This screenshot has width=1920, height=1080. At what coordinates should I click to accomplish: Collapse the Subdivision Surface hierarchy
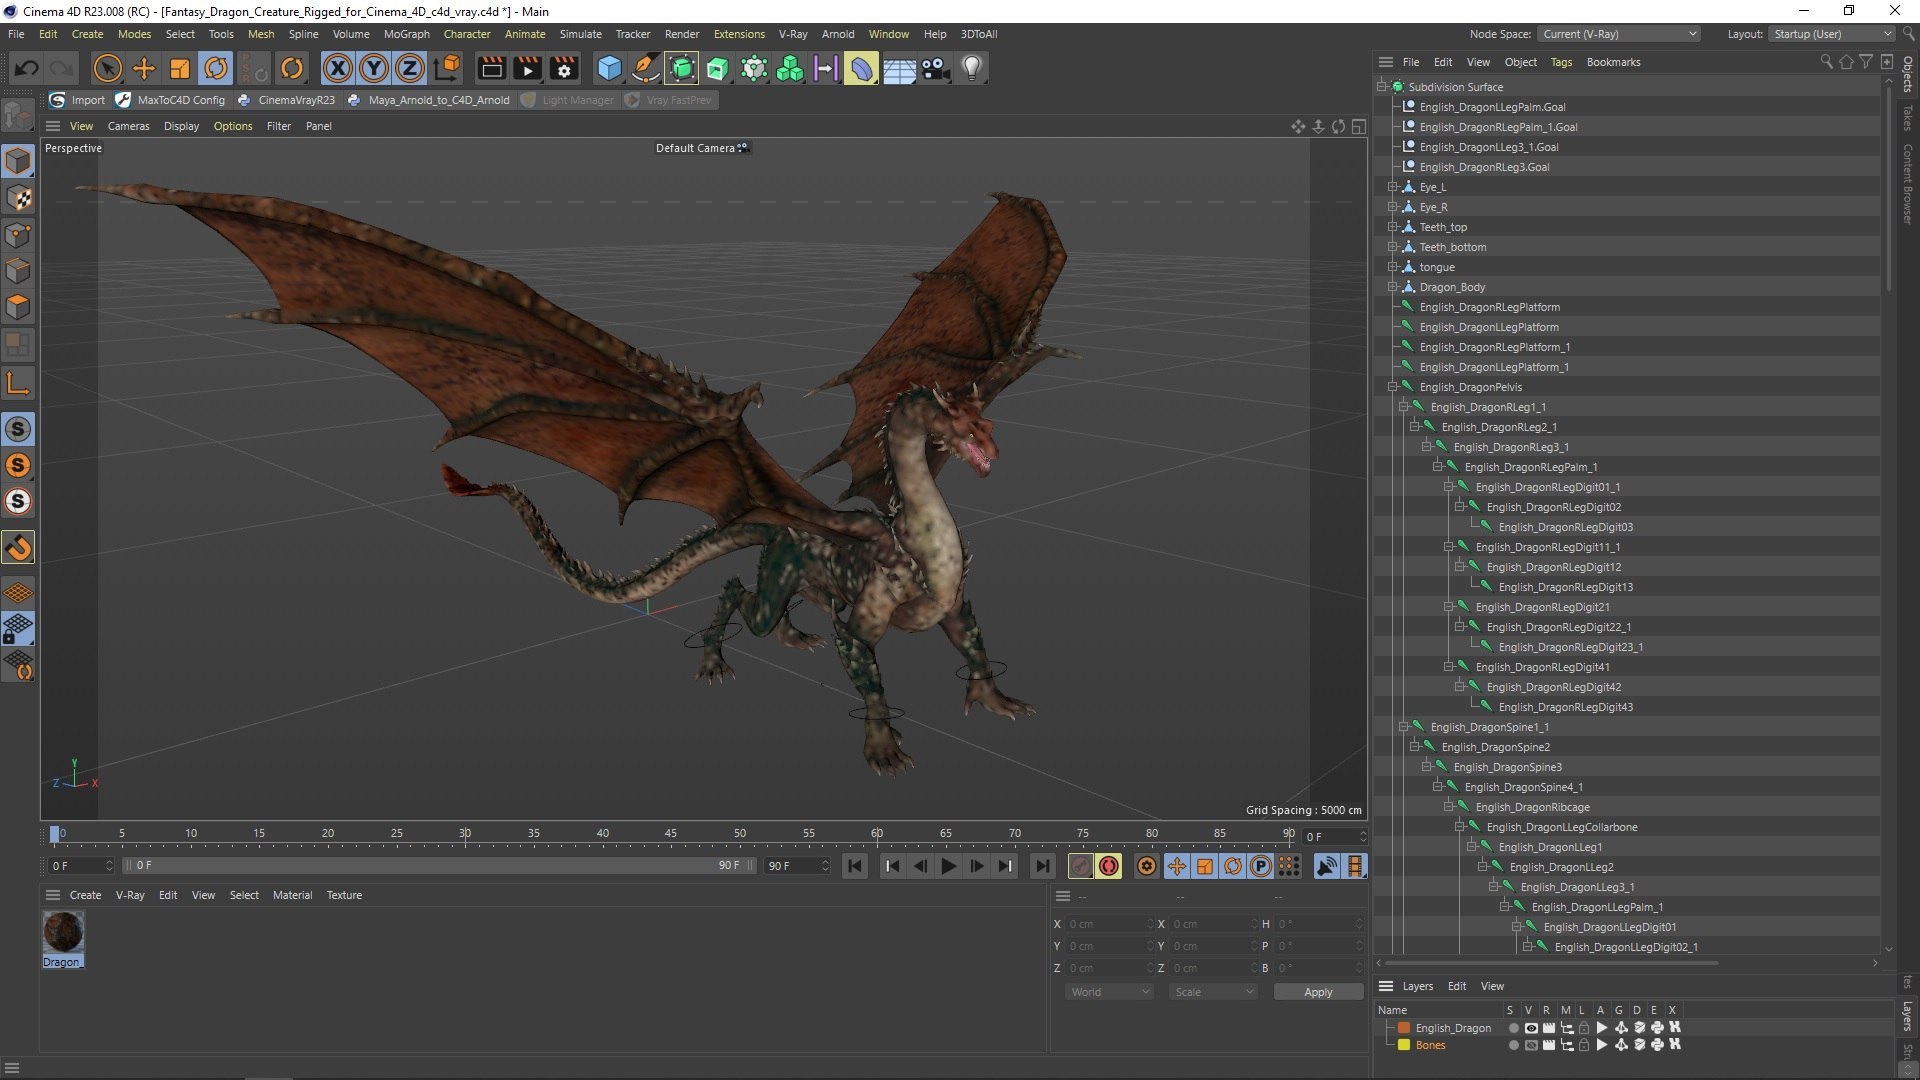(1382, 87)
